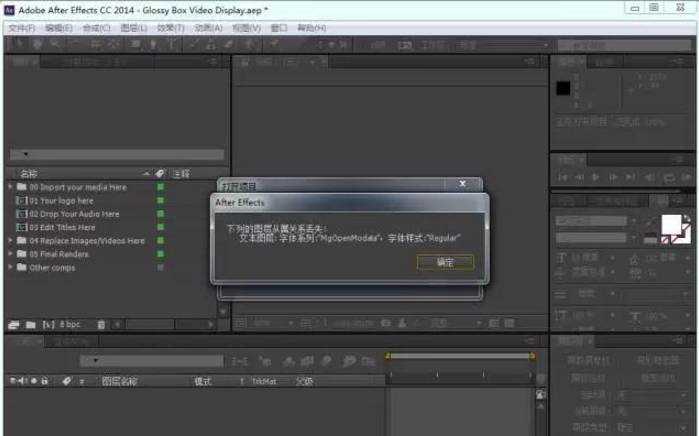
Task: Select the Zoom tool in toolbar
Action: [x=55, y=44]
